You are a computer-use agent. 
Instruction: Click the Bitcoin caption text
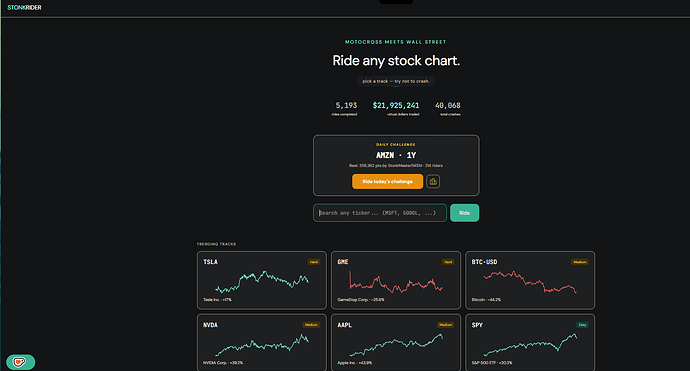pos(486,300)
